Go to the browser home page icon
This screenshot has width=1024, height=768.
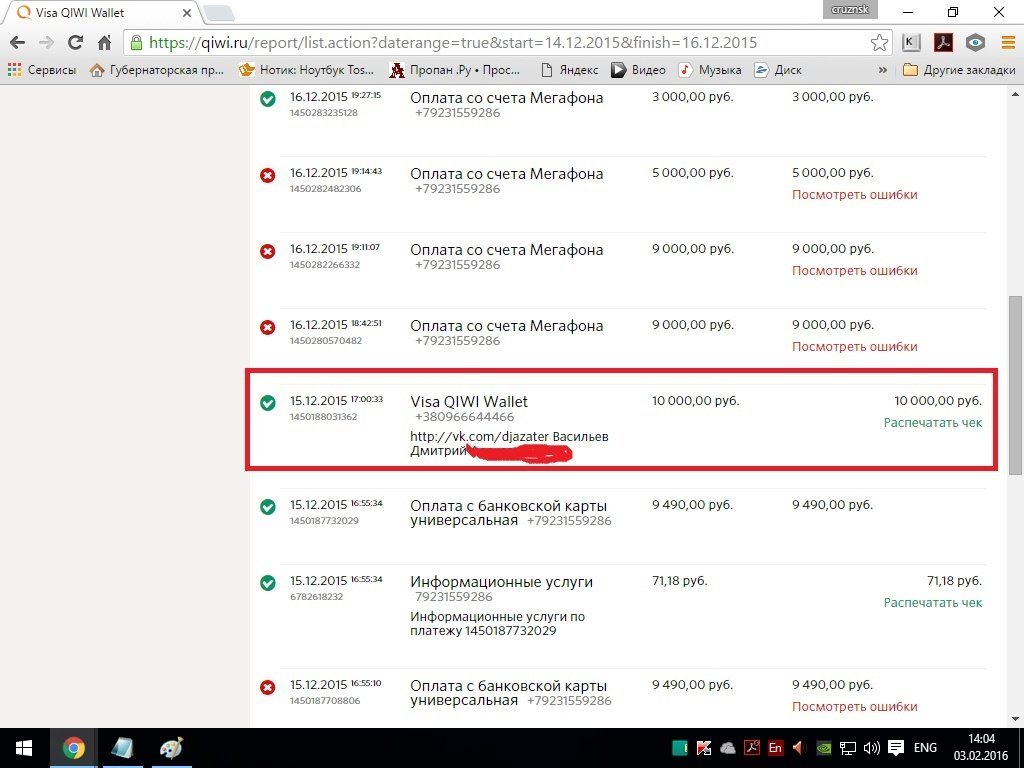pyautogui.click(x=104, y=43)
